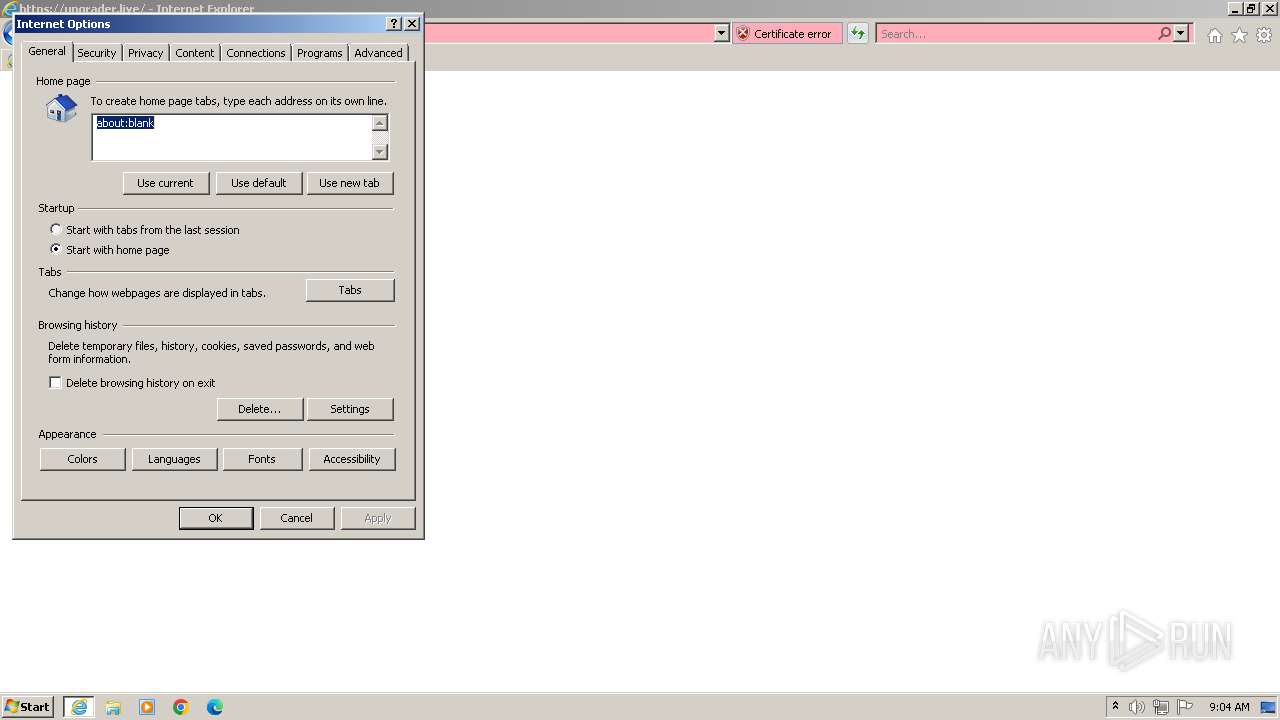Open the Action Center flag icon
The height and width of the screenshot is (720, 1280).
pos(1185,707)
